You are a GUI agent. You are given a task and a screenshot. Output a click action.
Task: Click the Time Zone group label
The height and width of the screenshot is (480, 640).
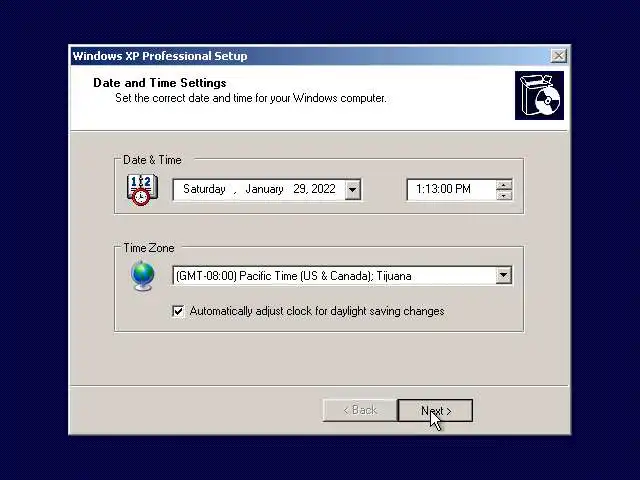click(149, 248)
